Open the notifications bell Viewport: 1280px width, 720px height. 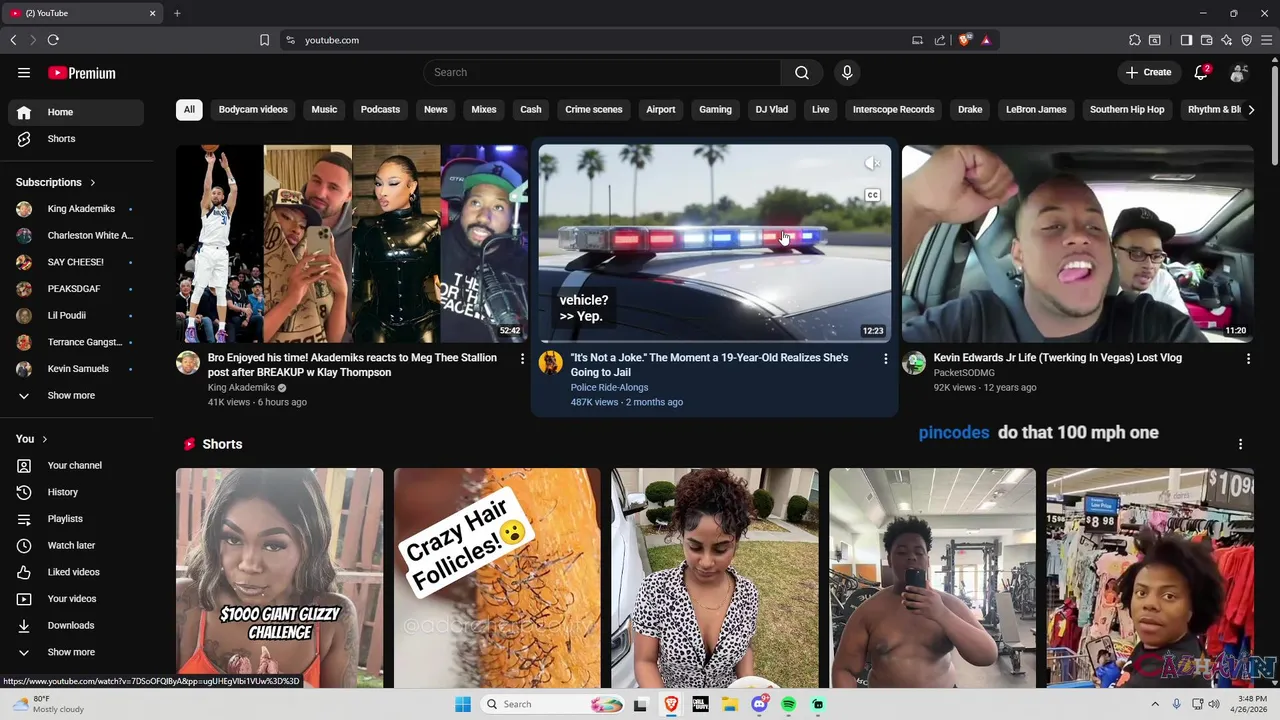point(1202,72)
